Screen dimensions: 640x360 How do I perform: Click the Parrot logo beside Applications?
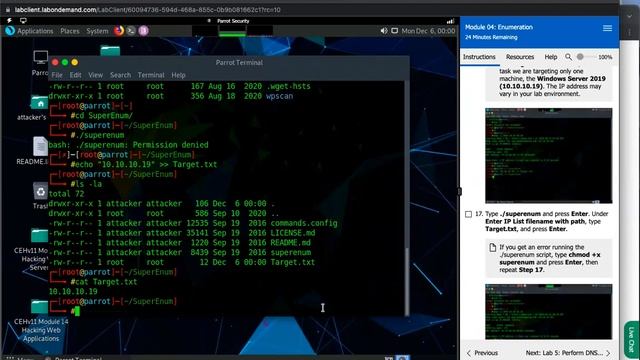tap(10, 31)
